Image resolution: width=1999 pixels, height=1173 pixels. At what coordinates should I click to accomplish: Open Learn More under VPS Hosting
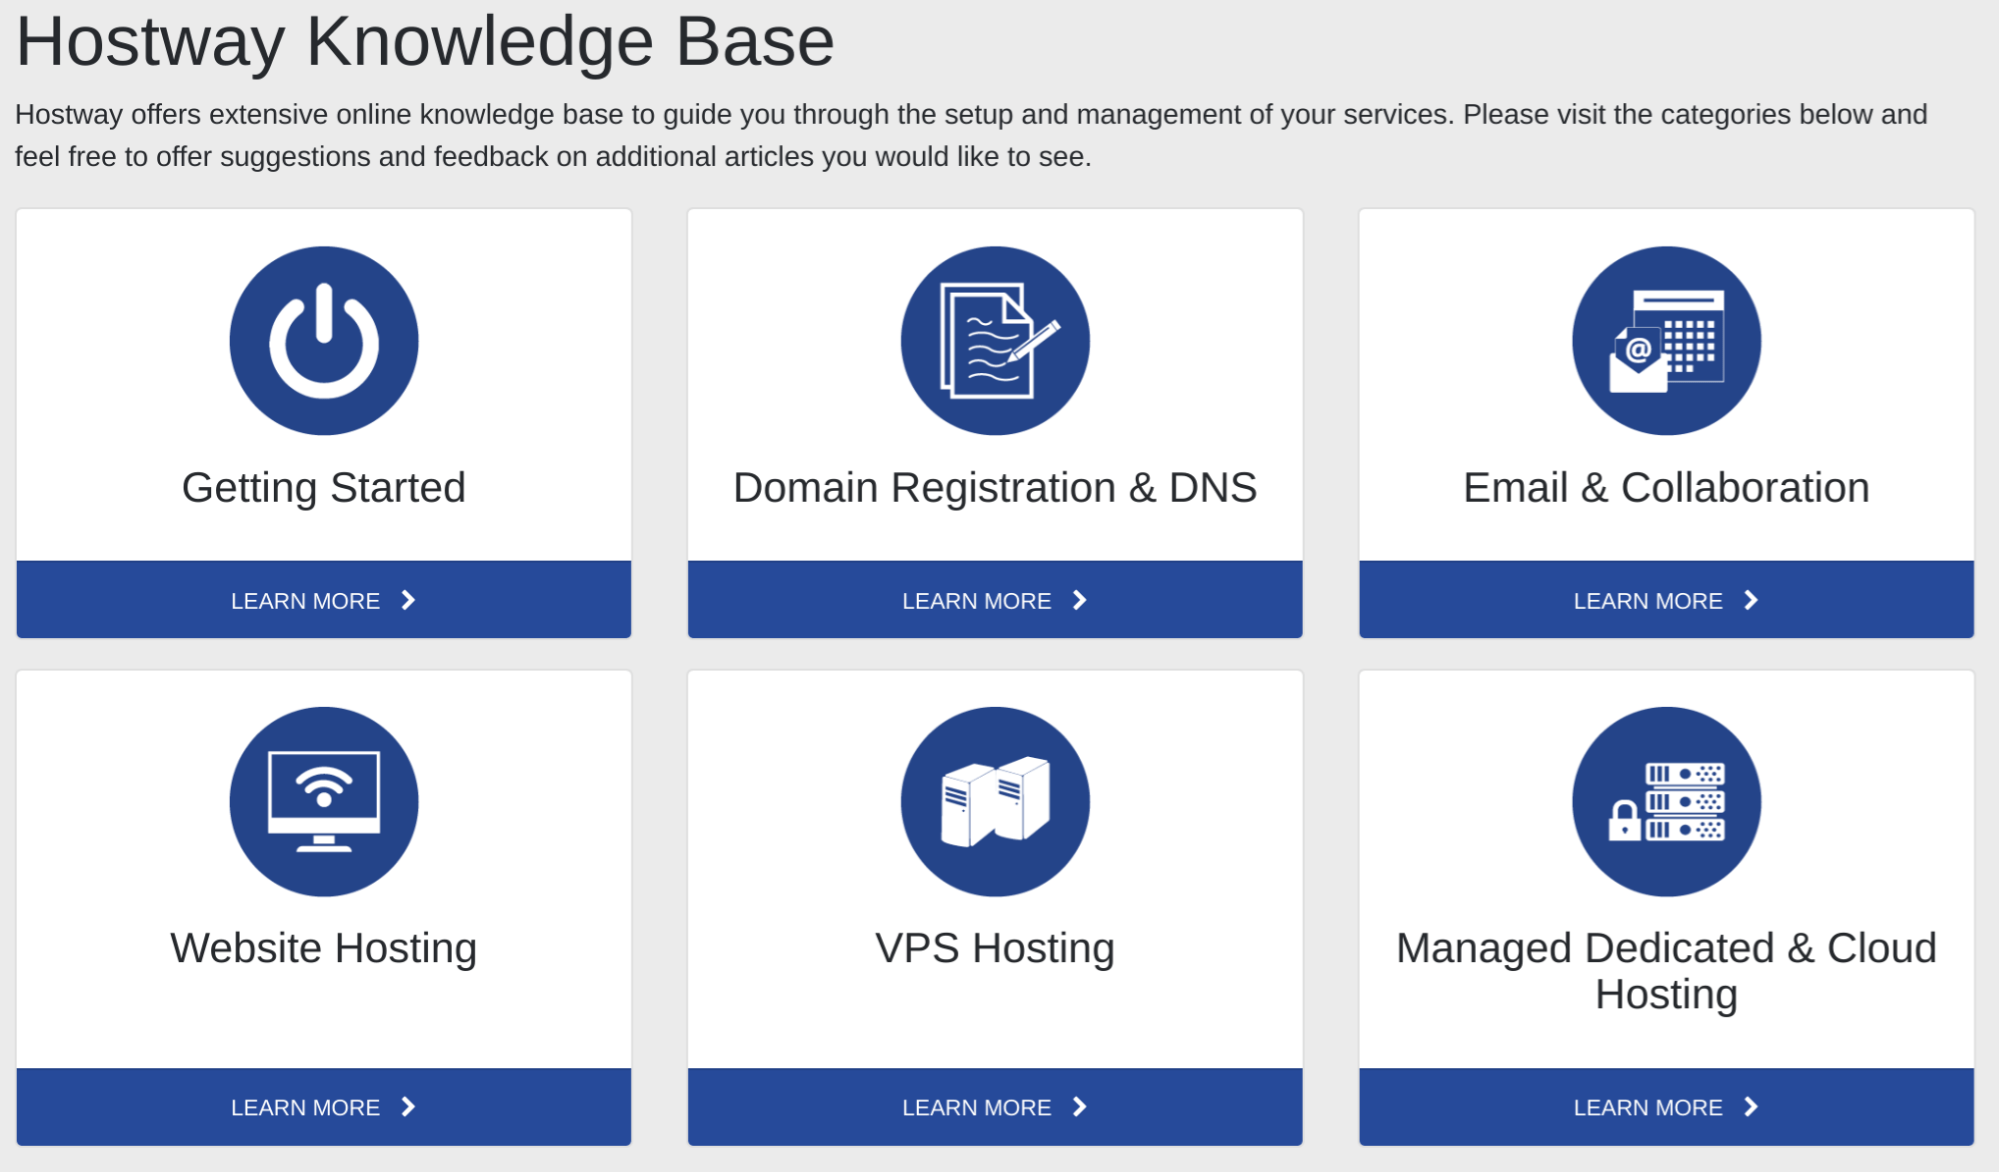click(x=995, y=1107)
